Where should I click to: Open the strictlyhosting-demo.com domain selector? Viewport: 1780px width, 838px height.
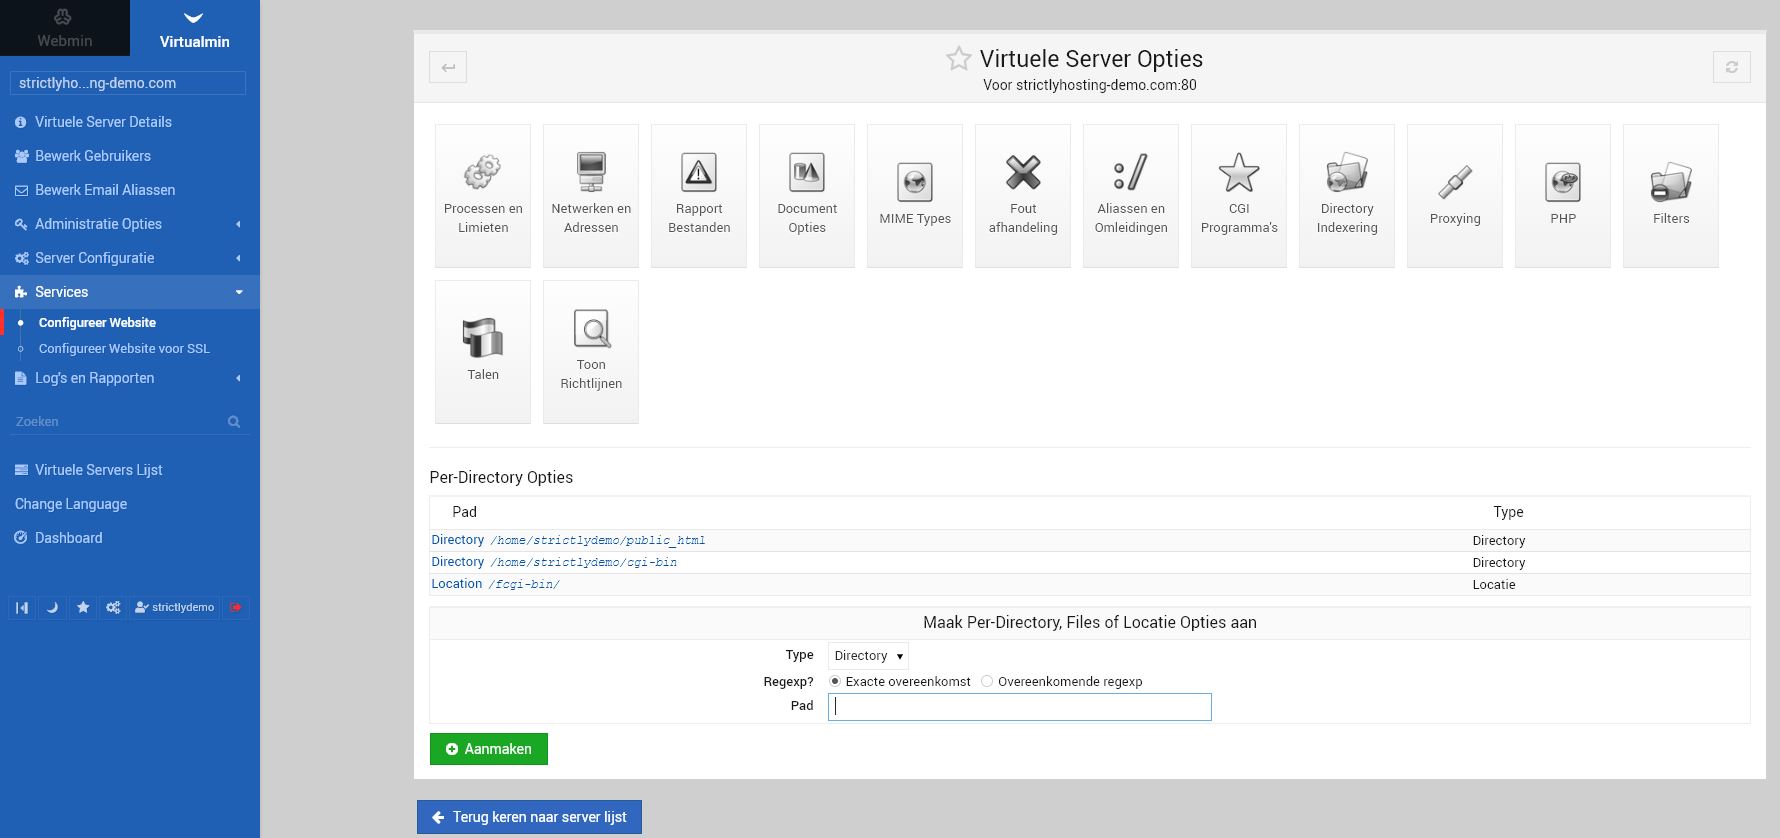point(128,83)
